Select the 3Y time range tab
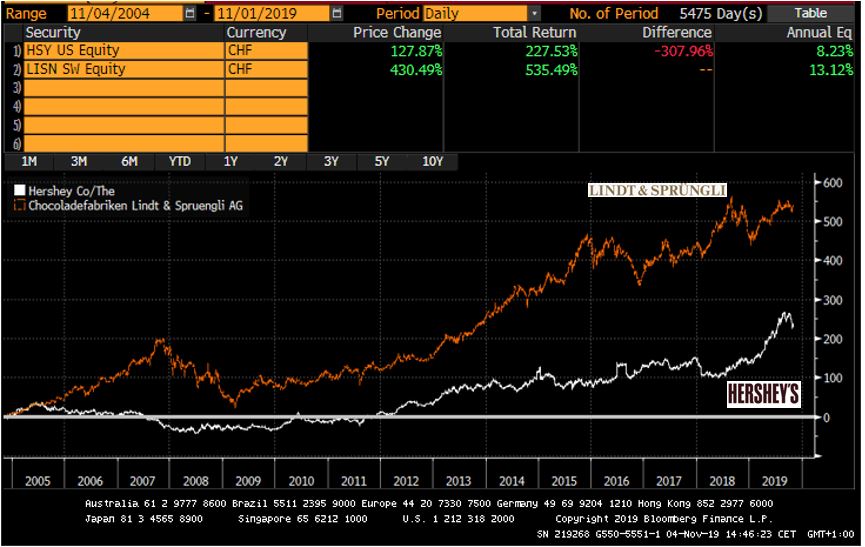 331,162
